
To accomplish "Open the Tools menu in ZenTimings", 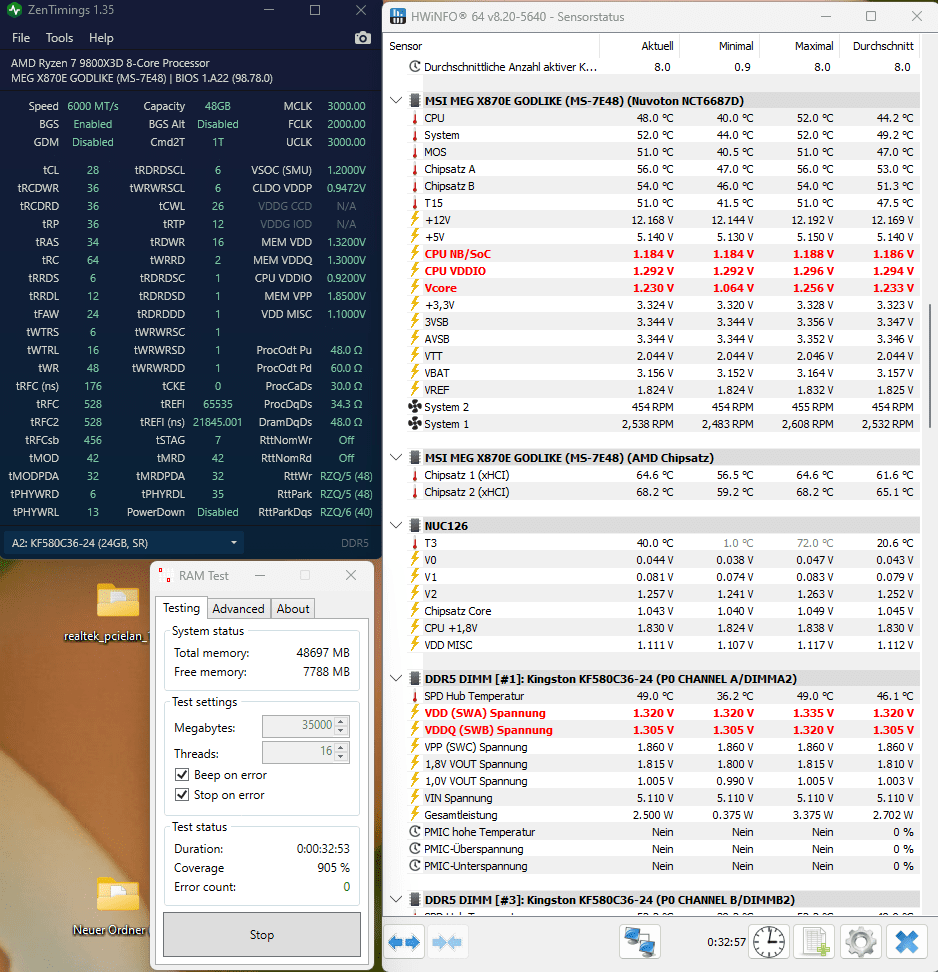I will point(60,38).
